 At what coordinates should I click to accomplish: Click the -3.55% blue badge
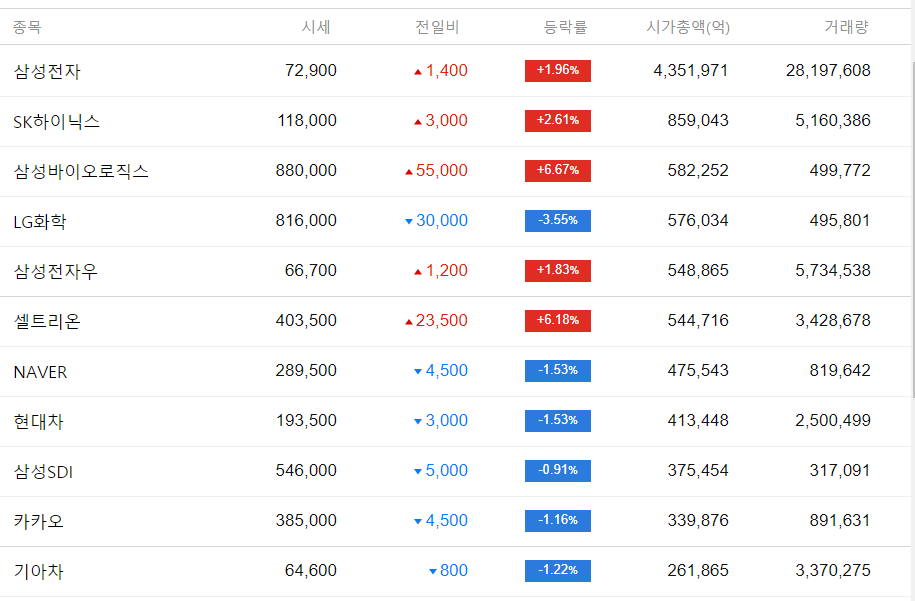tap(558, 221)
